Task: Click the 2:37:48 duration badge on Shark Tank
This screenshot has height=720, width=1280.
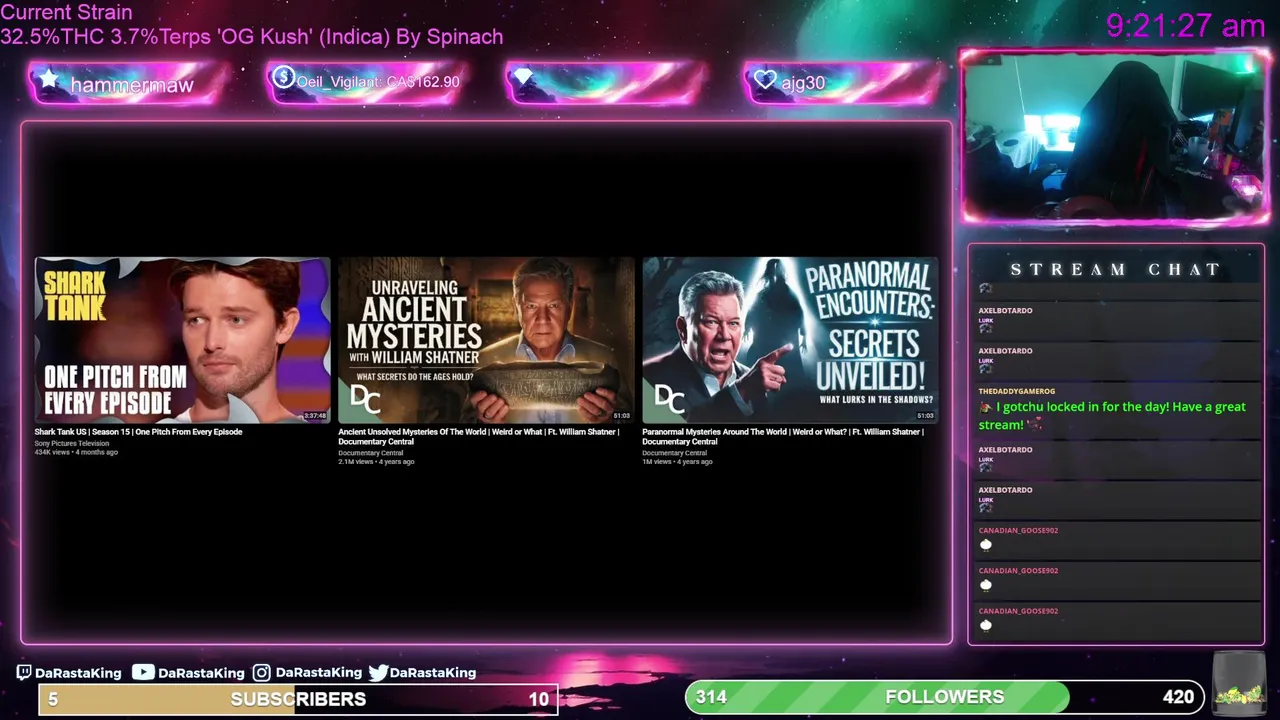Action: (x=315, y=416)
